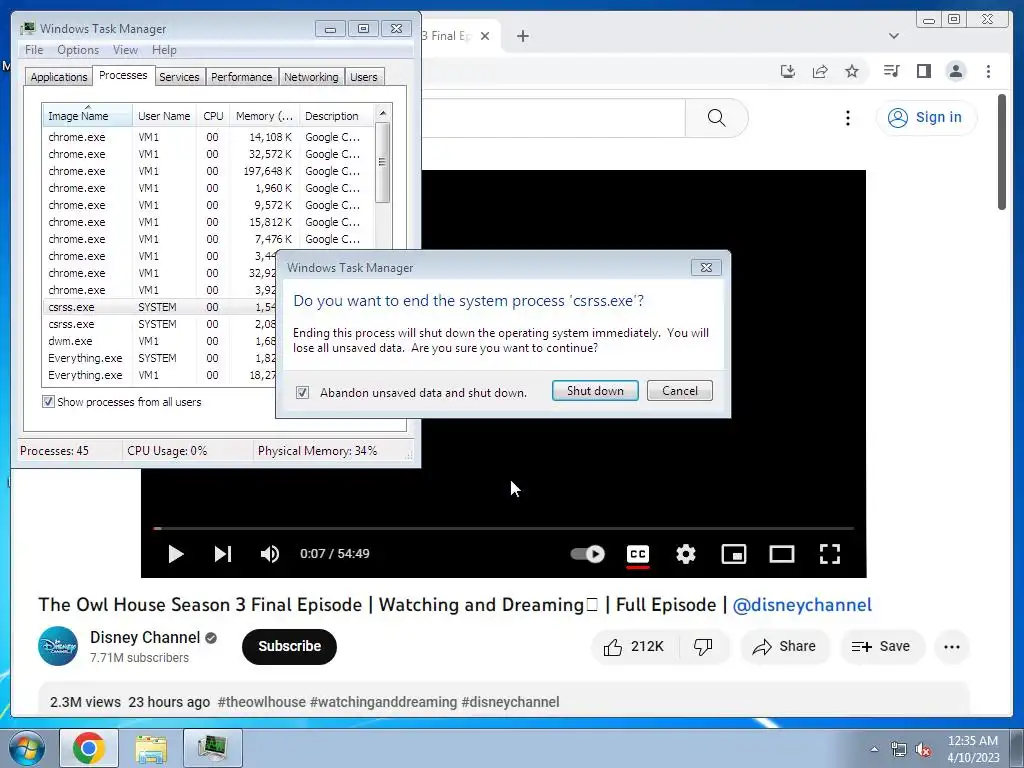Switch to theater mode

782,554
